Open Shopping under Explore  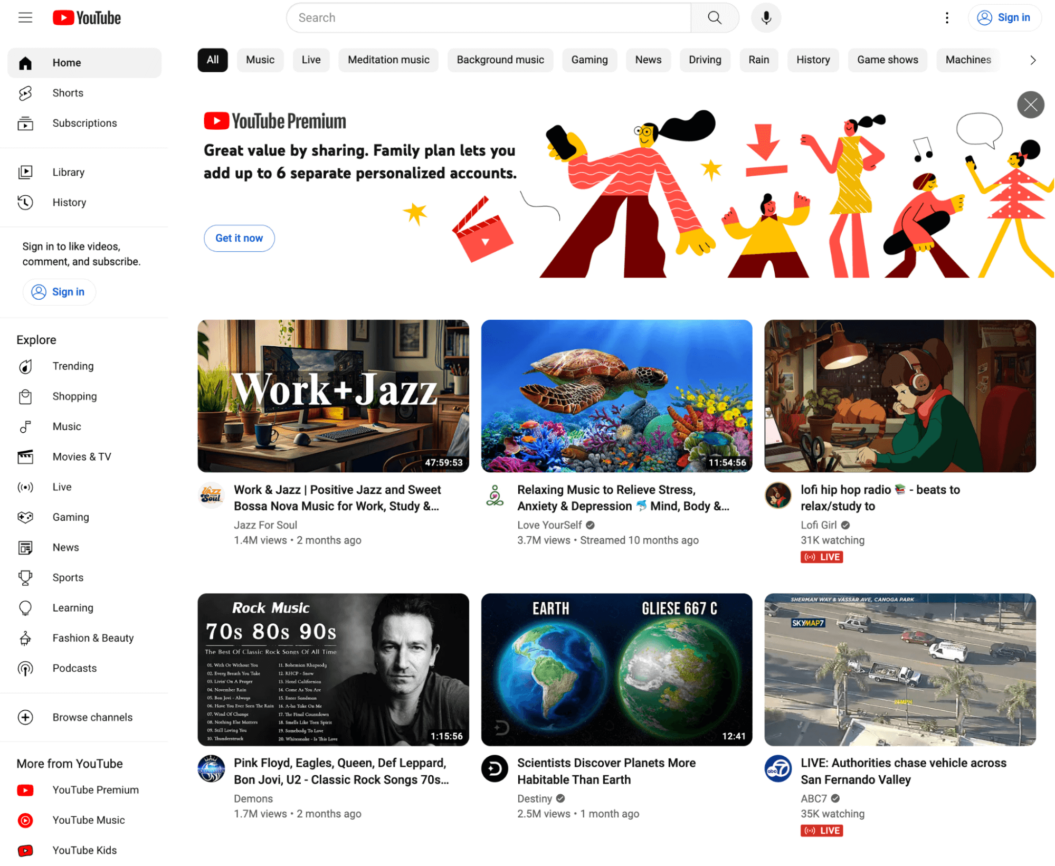pos(84,396)
